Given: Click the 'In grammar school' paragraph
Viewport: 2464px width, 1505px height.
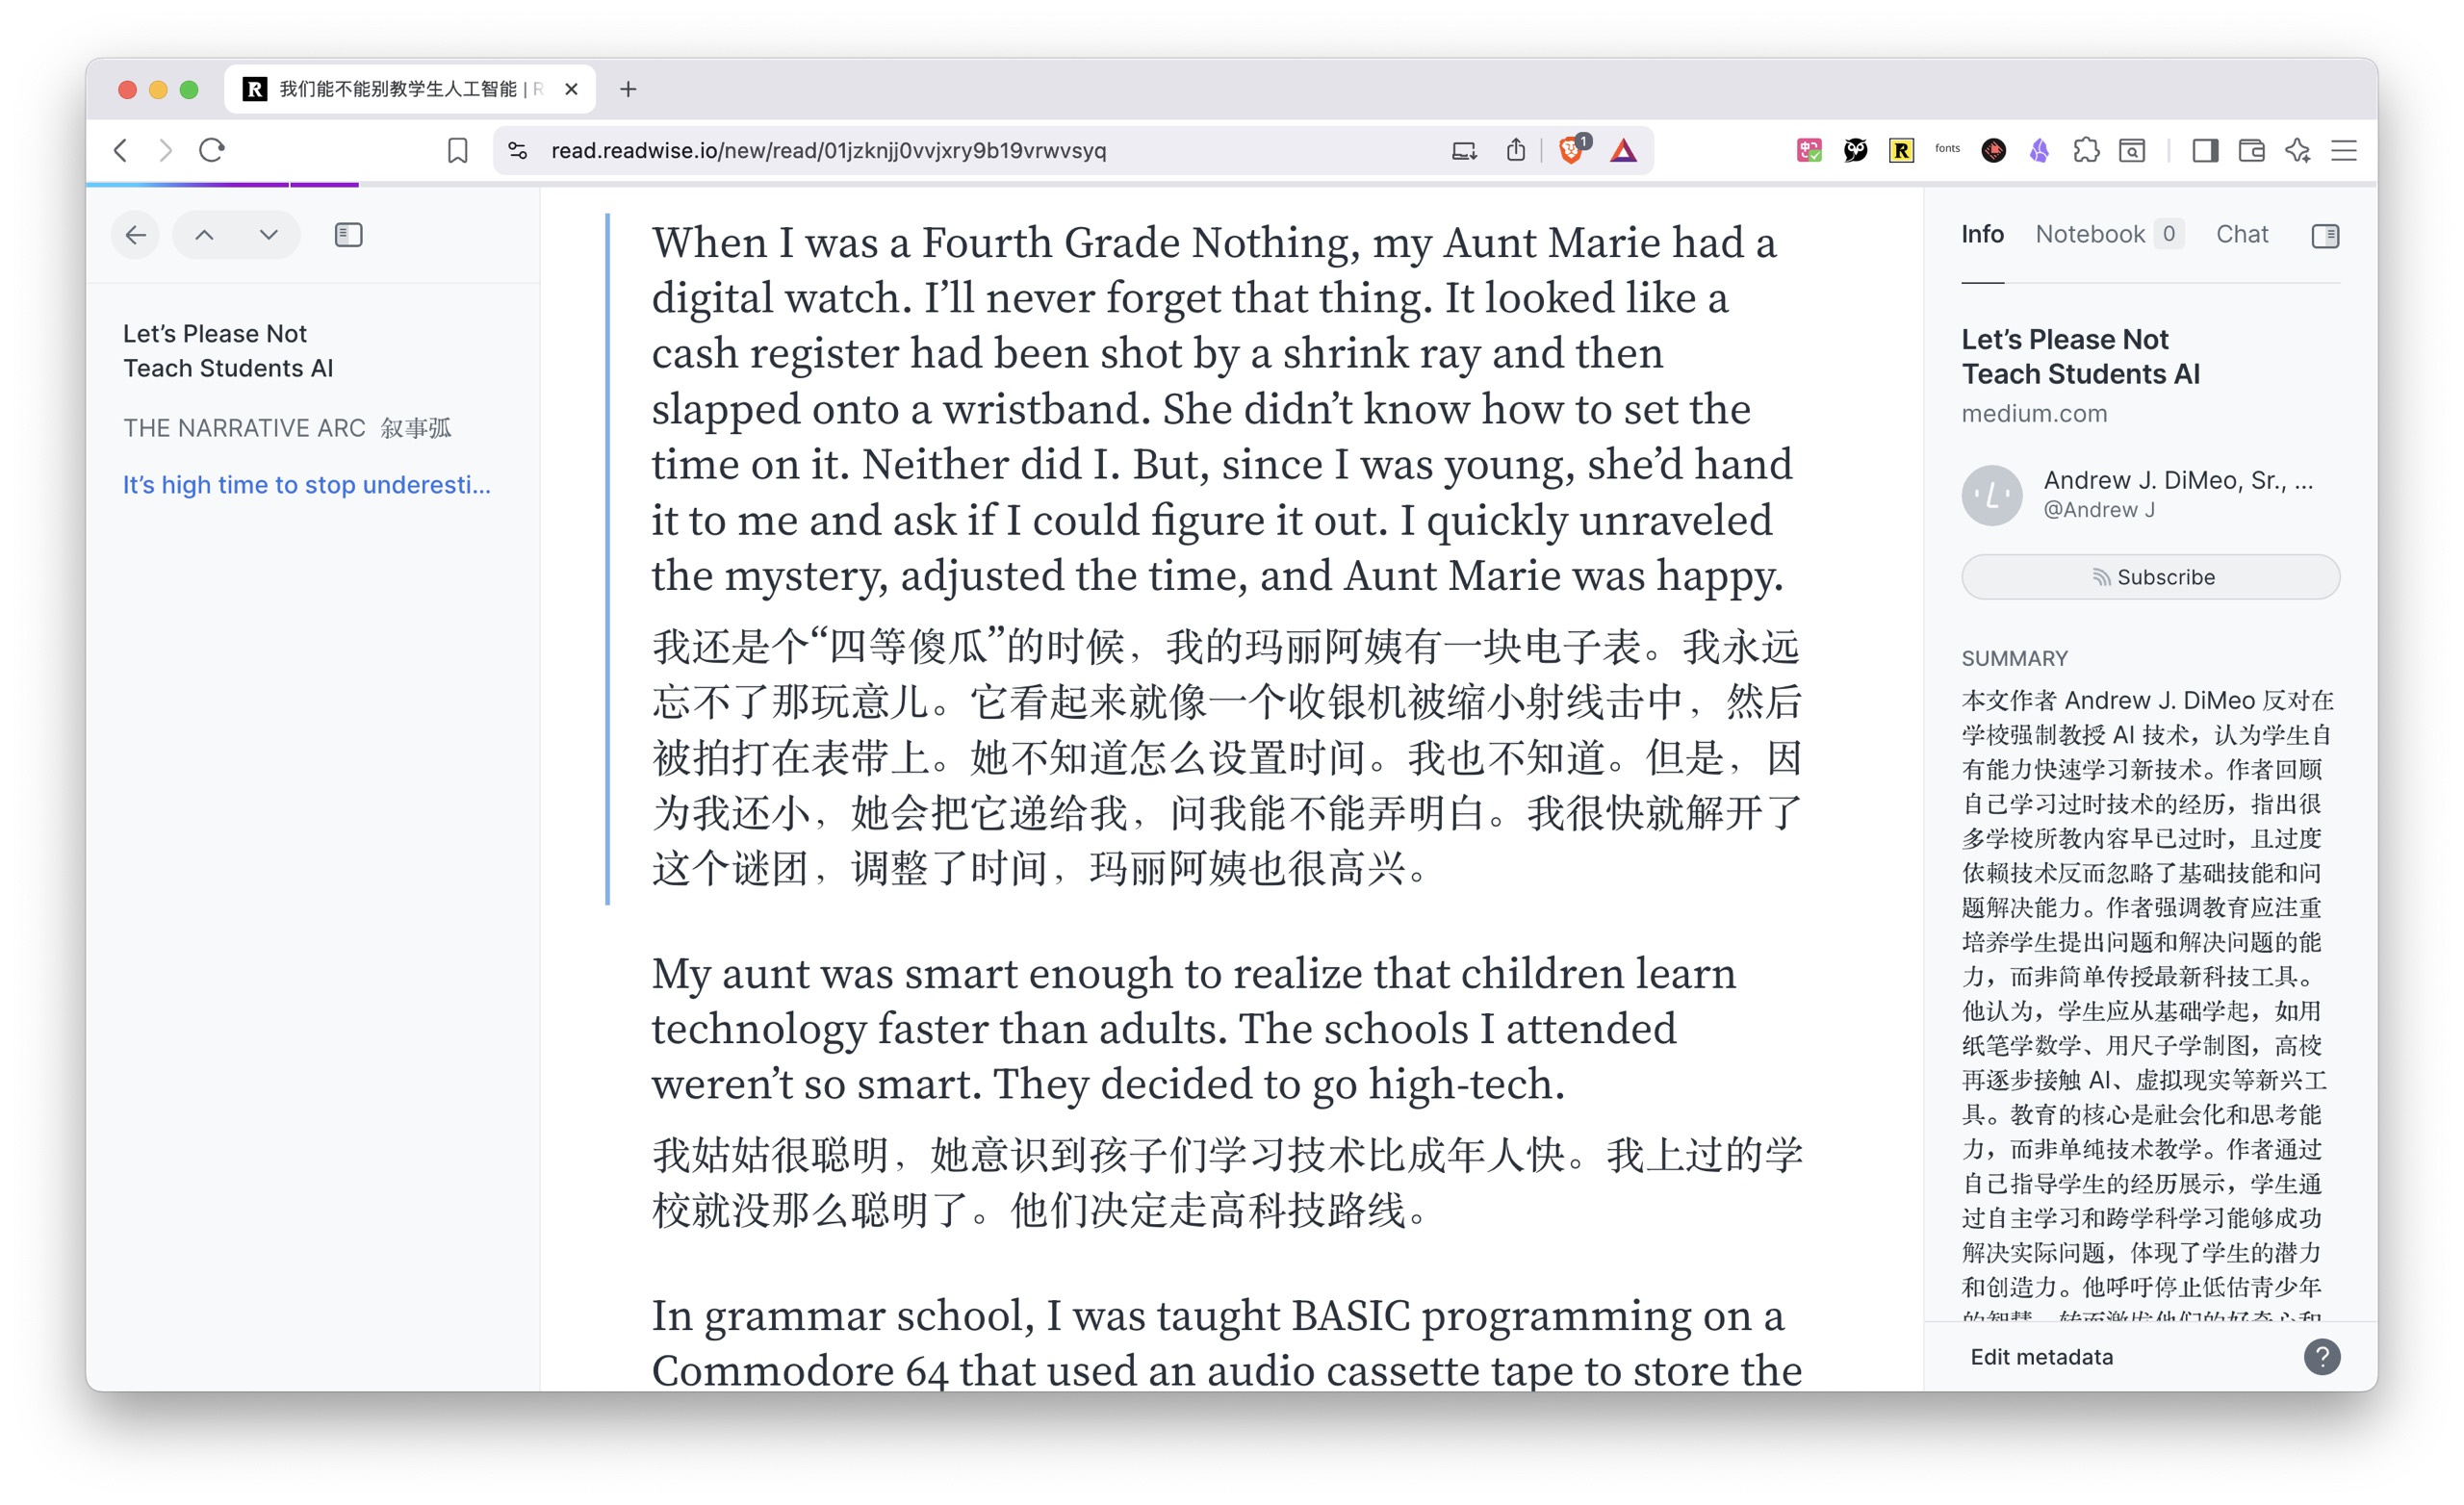Looking at the screenshot, I should 1226,1342.
